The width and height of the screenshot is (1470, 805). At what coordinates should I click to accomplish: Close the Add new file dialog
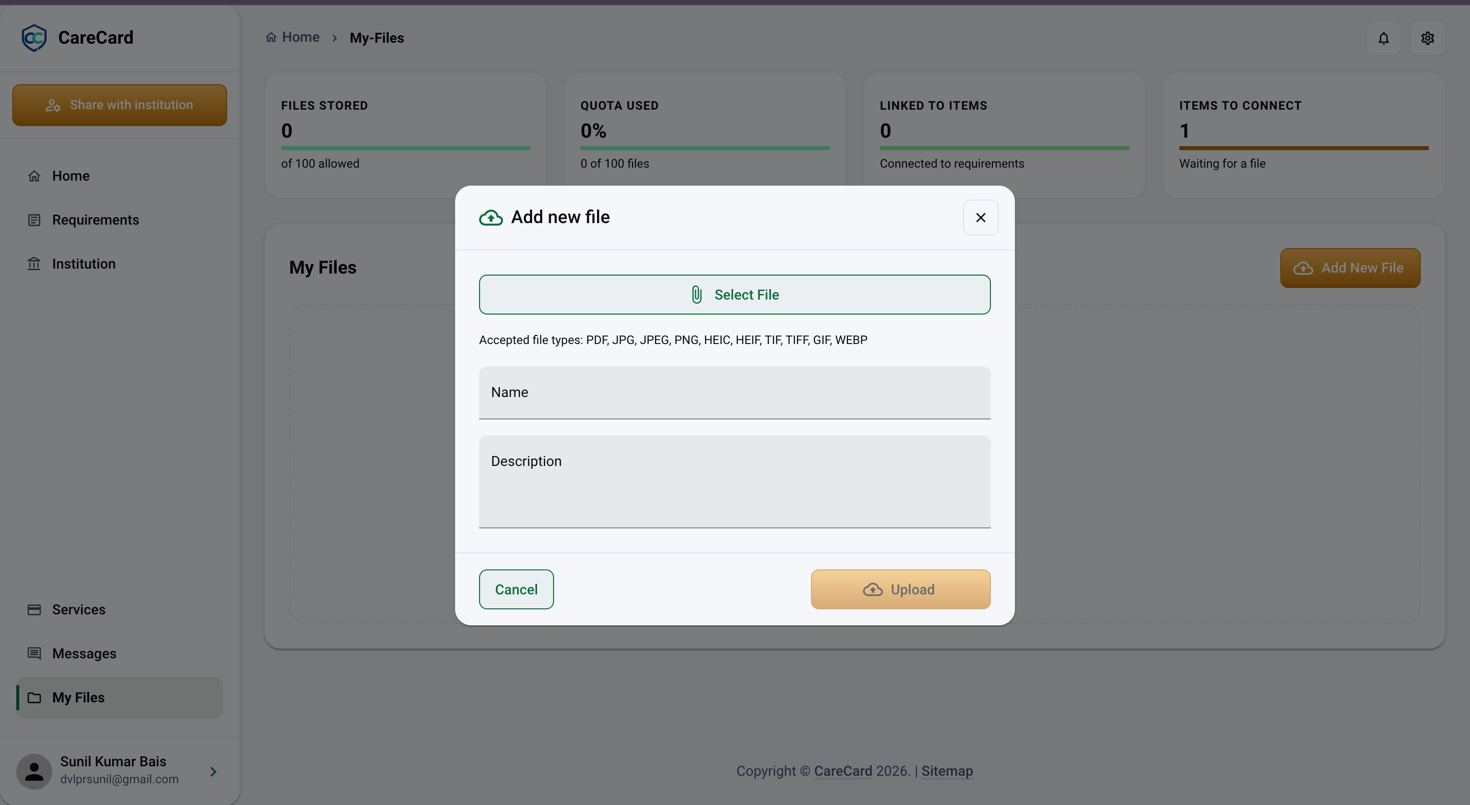[x=981, y=218]
